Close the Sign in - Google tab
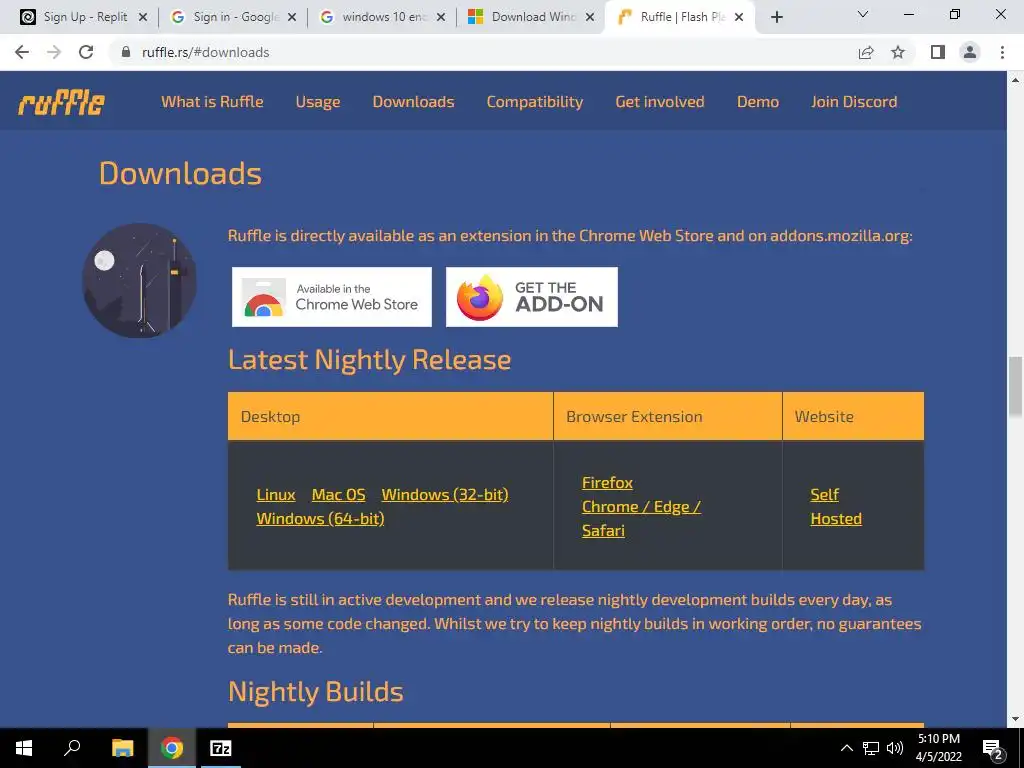The height and width of the screenshot is (768, 1024). [293, 17]
